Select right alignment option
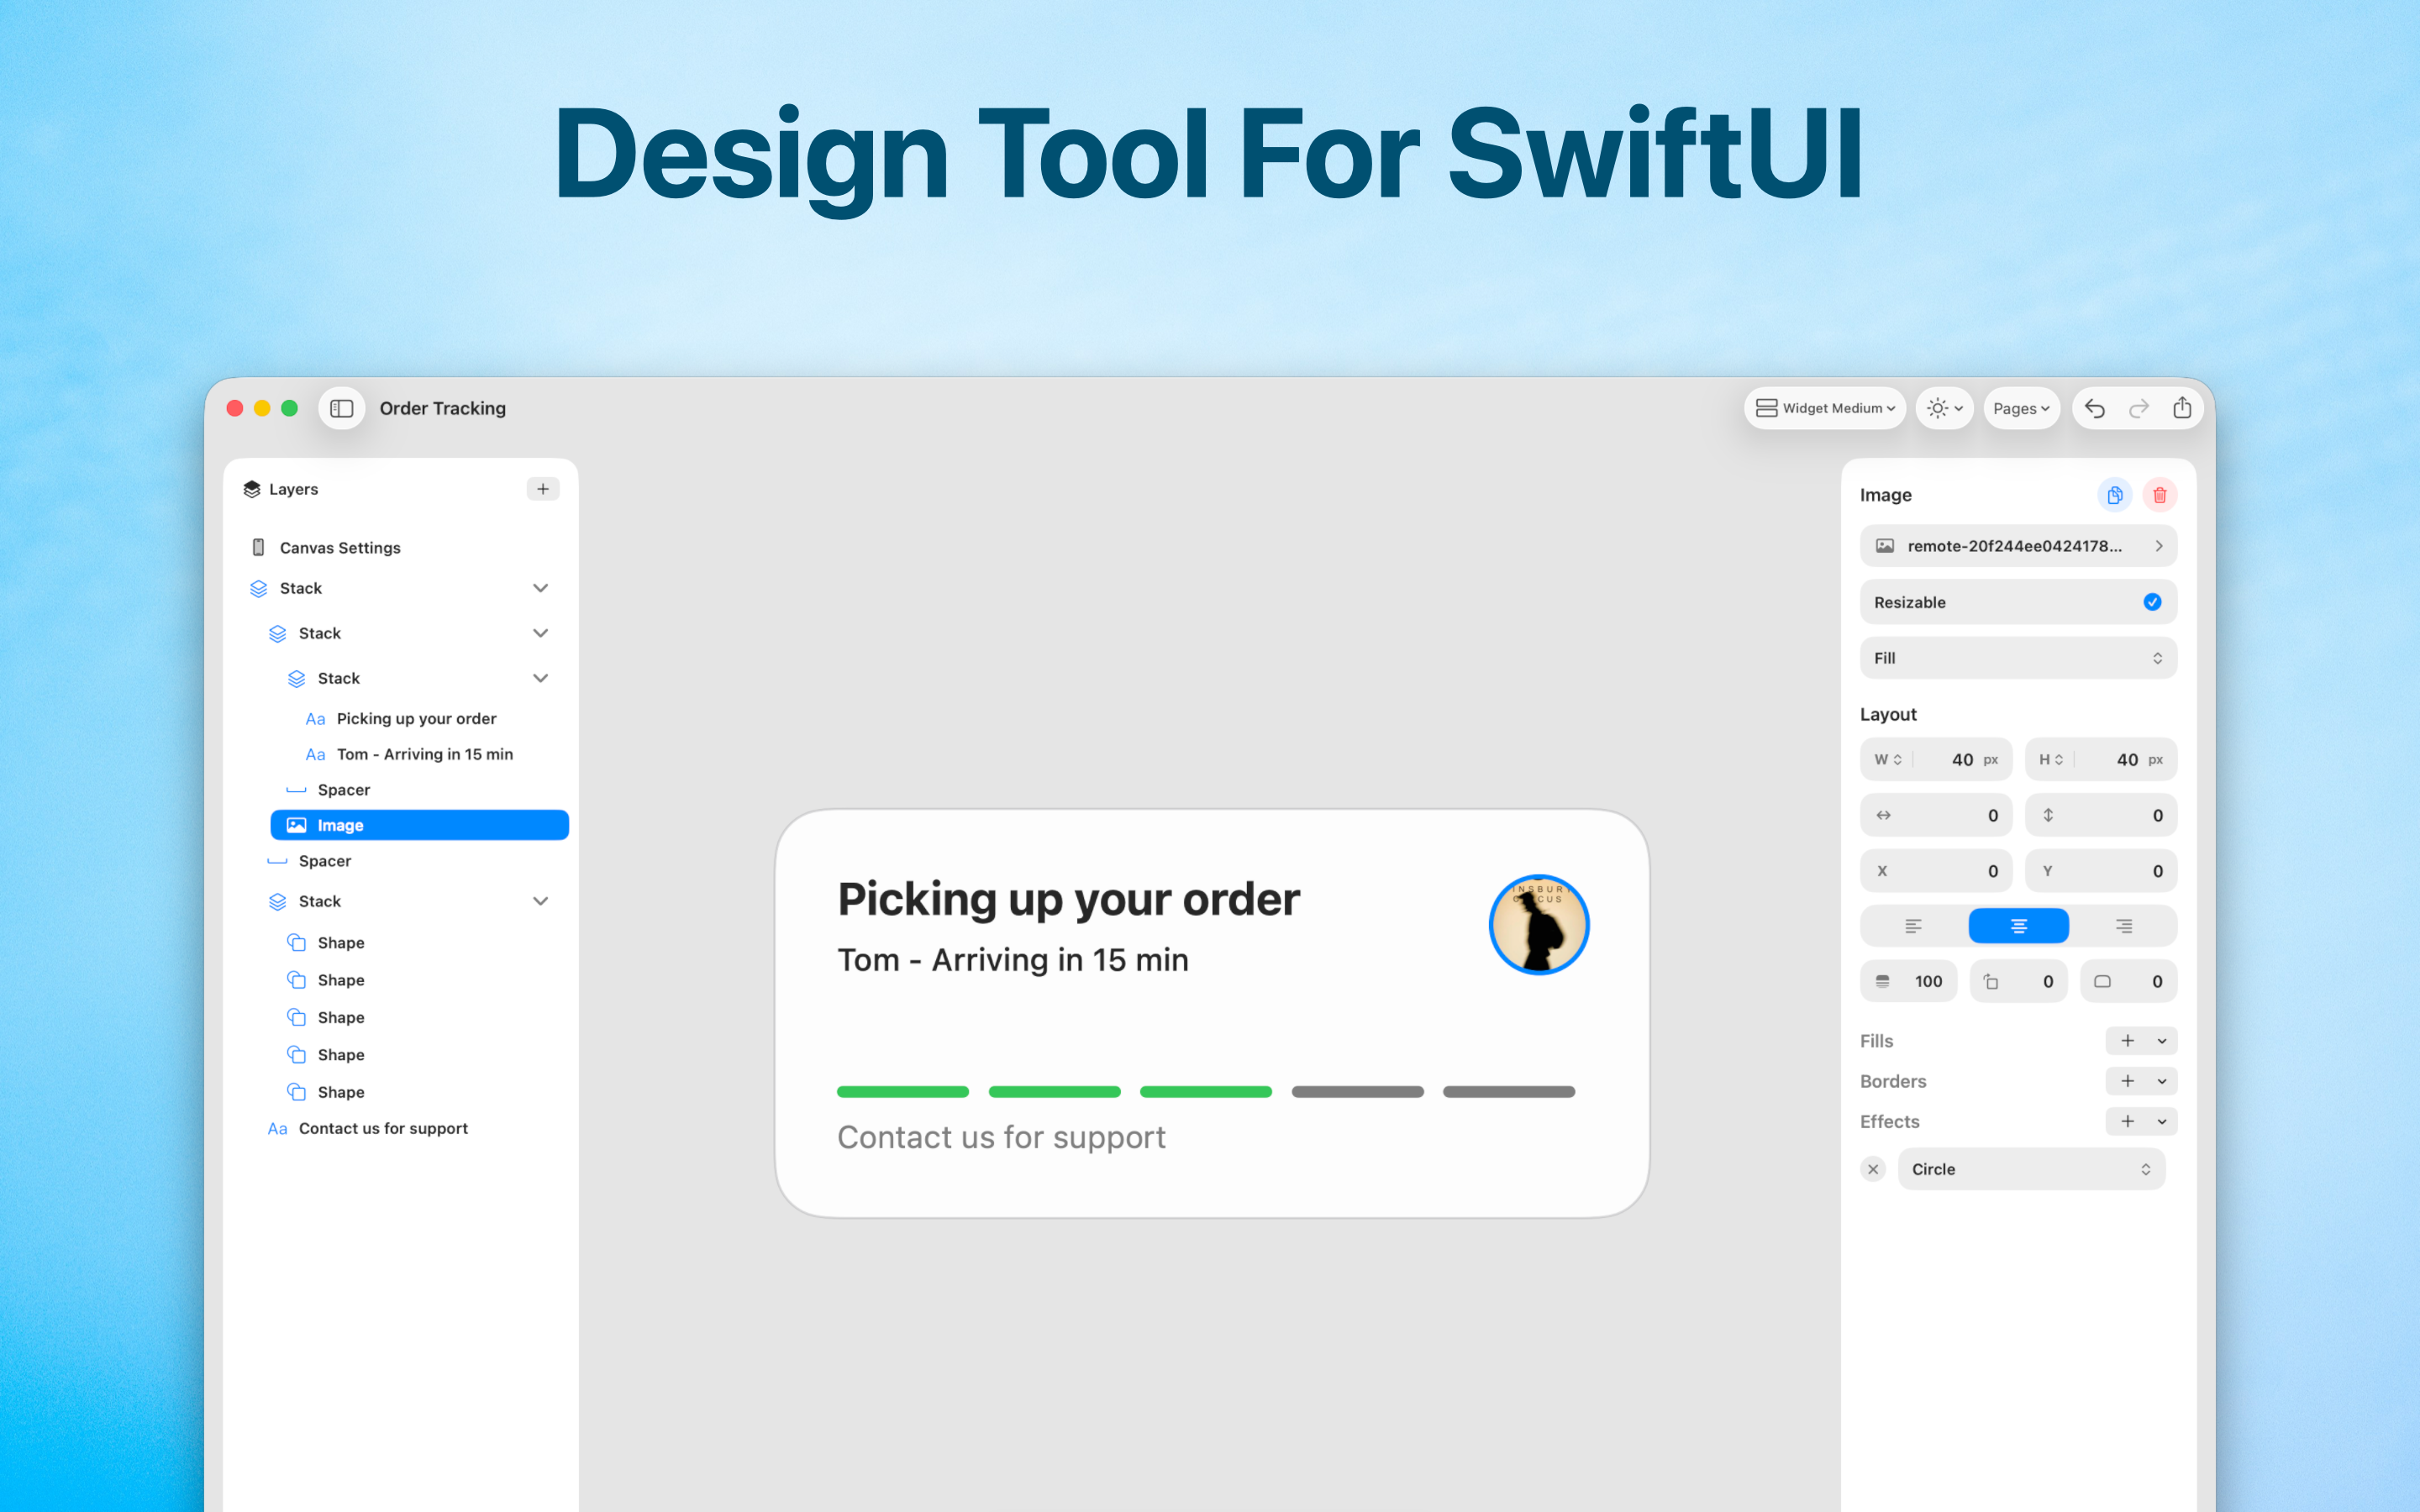 coord(2124,926)
